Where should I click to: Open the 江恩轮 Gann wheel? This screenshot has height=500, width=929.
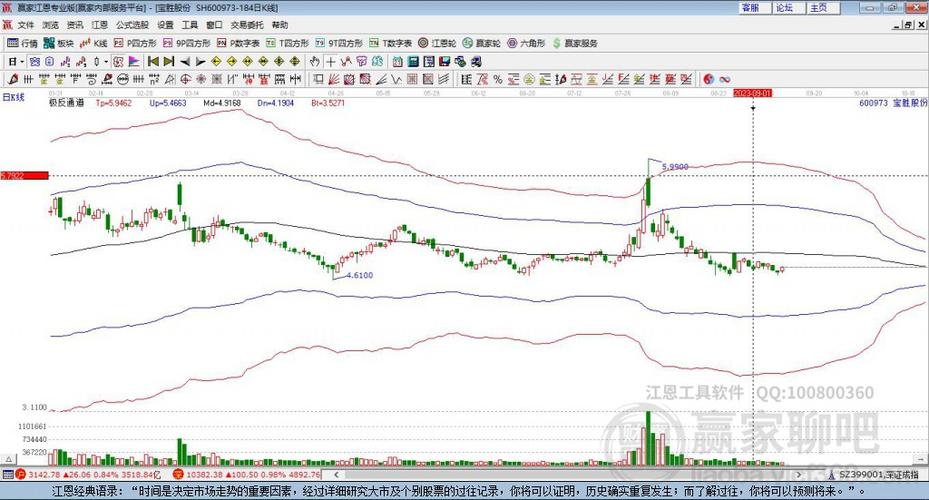[x=437, y=43]
